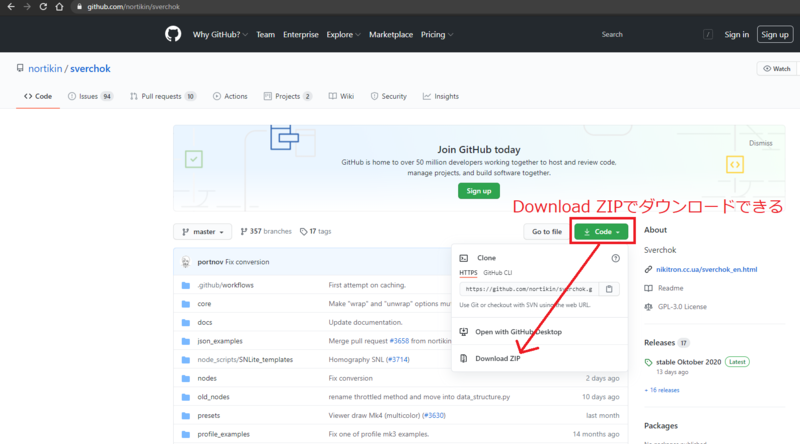Viewport: 800px width, 444px height.
Task: Dismiss the Join GitHub today banner
Action: [x=760, y=143]
